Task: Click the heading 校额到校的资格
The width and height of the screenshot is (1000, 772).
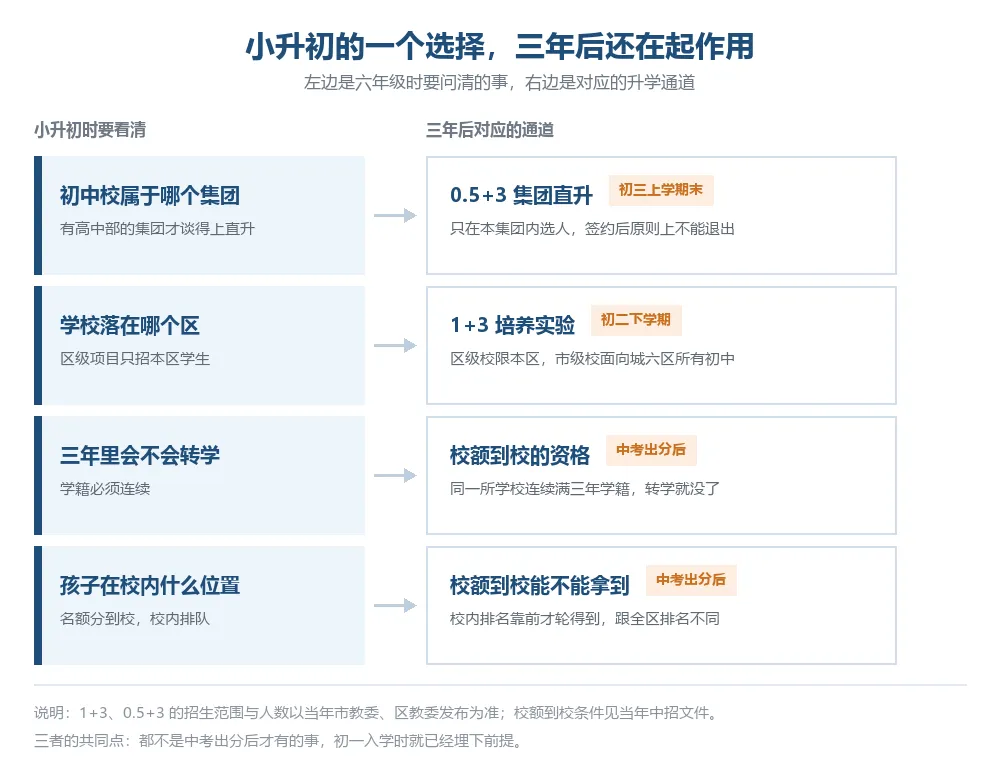Action: pos(520,456)
